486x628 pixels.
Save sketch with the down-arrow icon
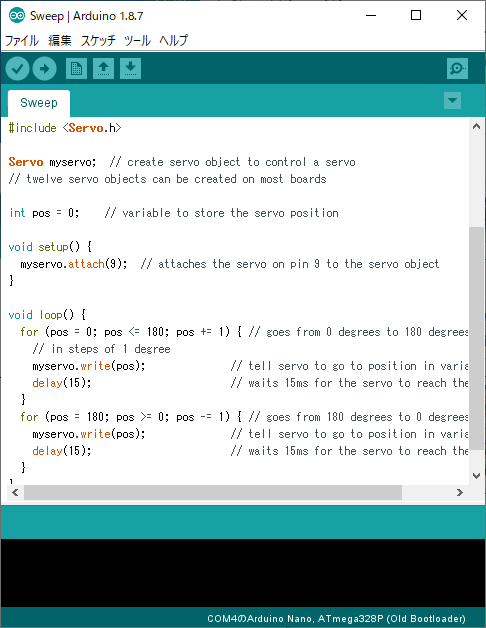coord(130,68)
